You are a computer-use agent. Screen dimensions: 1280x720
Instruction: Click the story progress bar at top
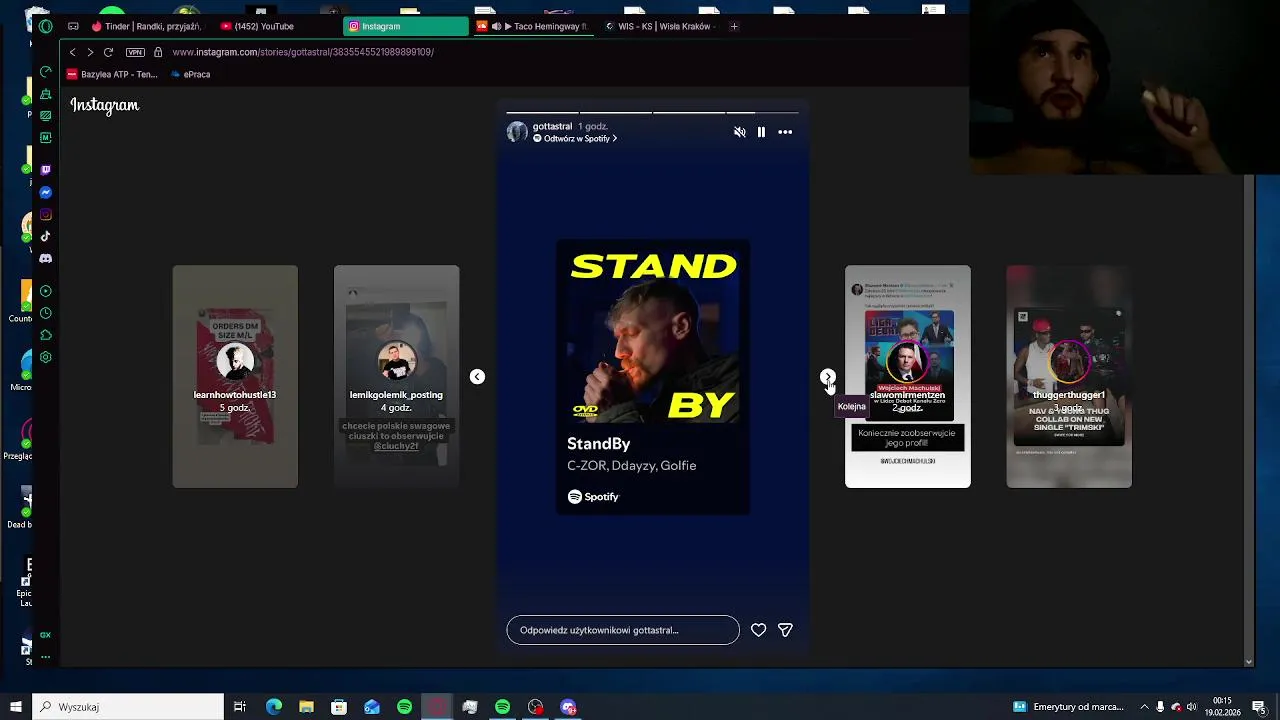[x=652, y=113]
